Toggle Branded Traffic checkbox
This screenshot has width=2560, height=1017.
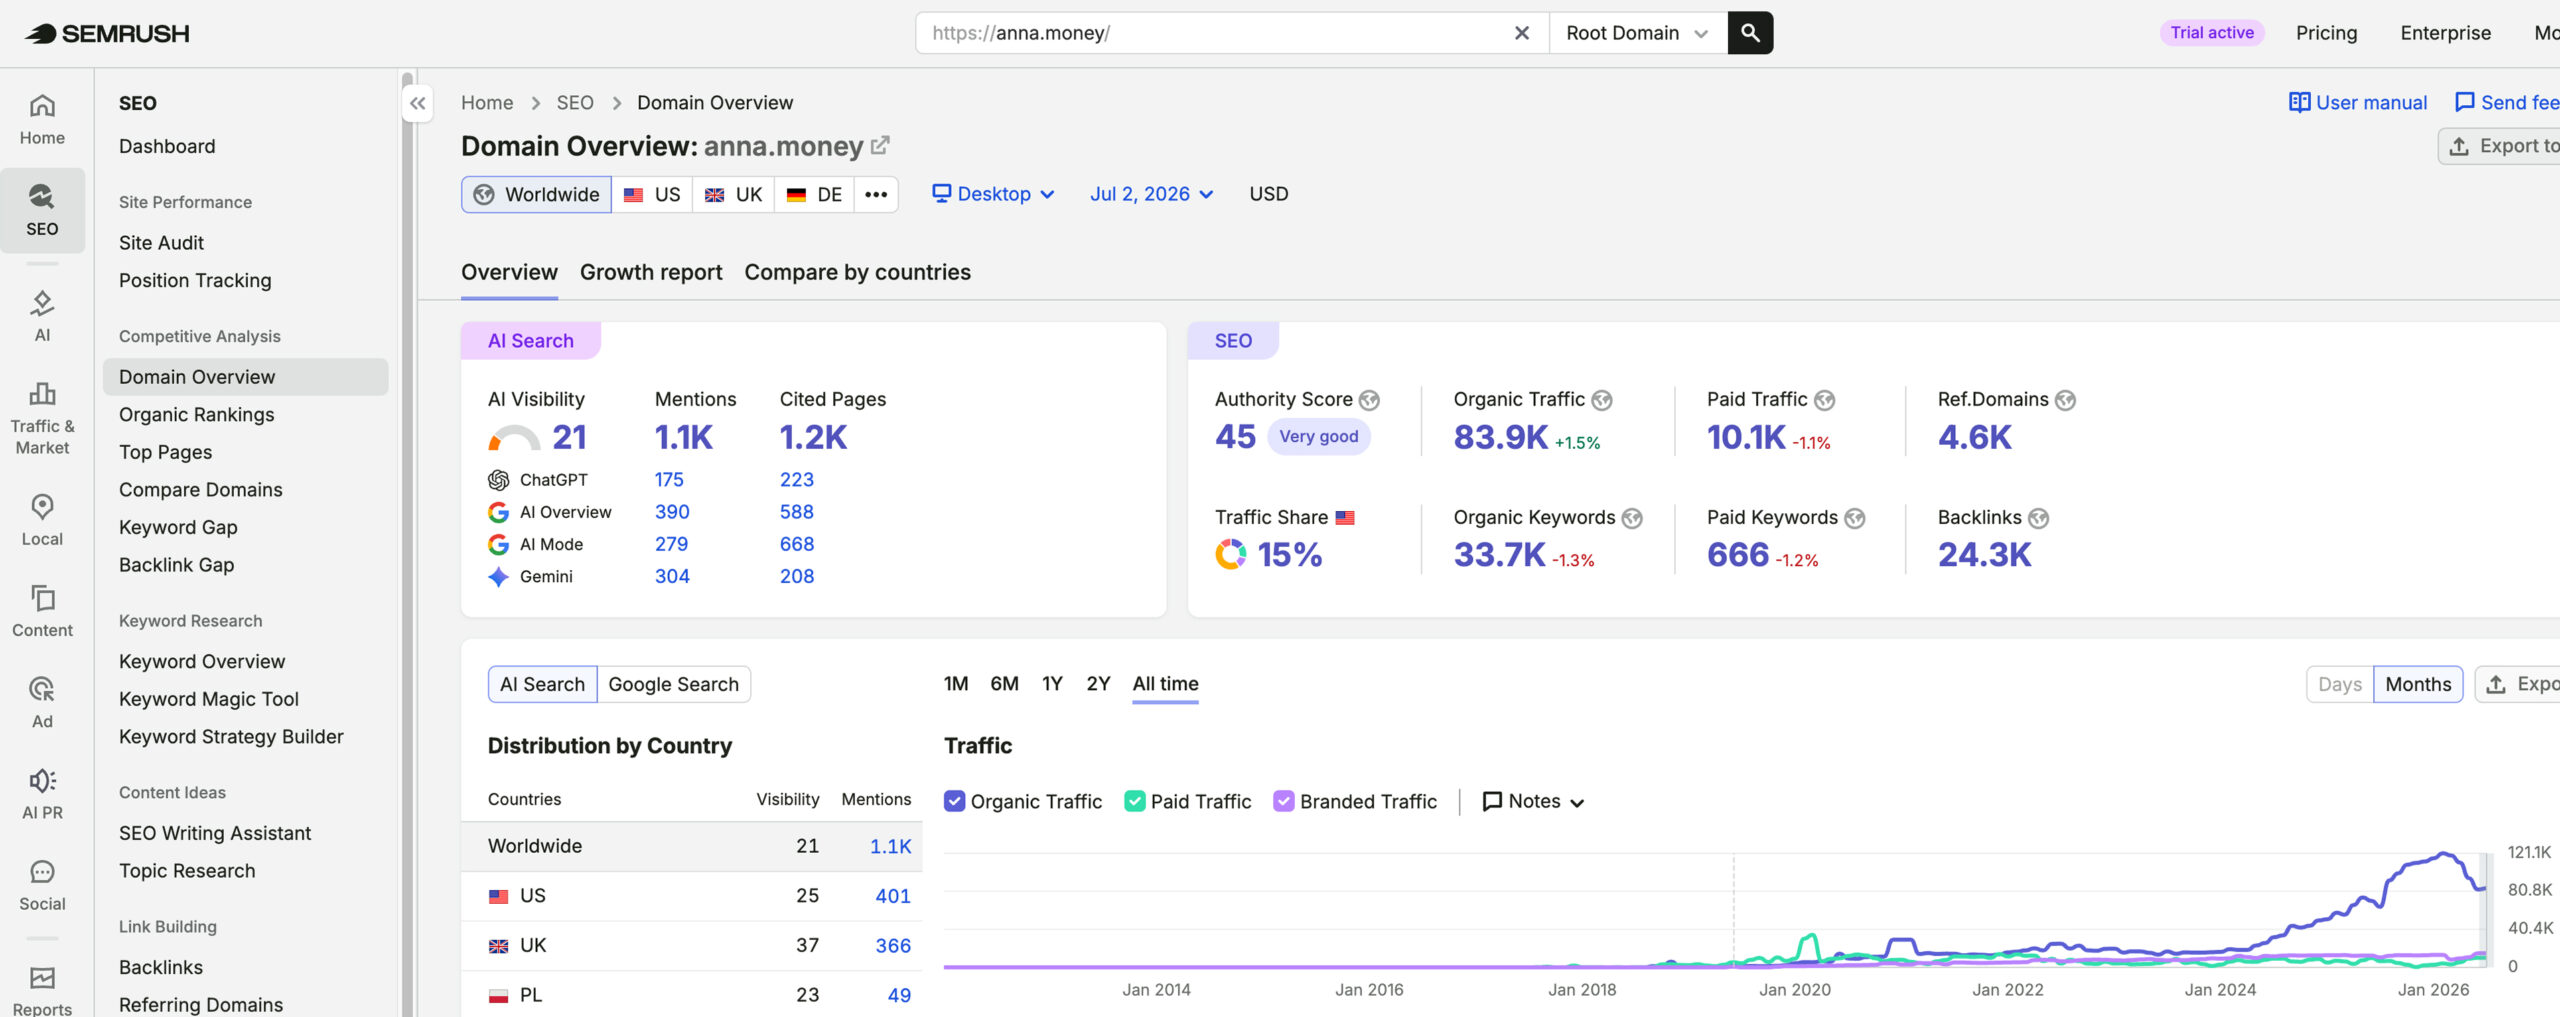1284,801
